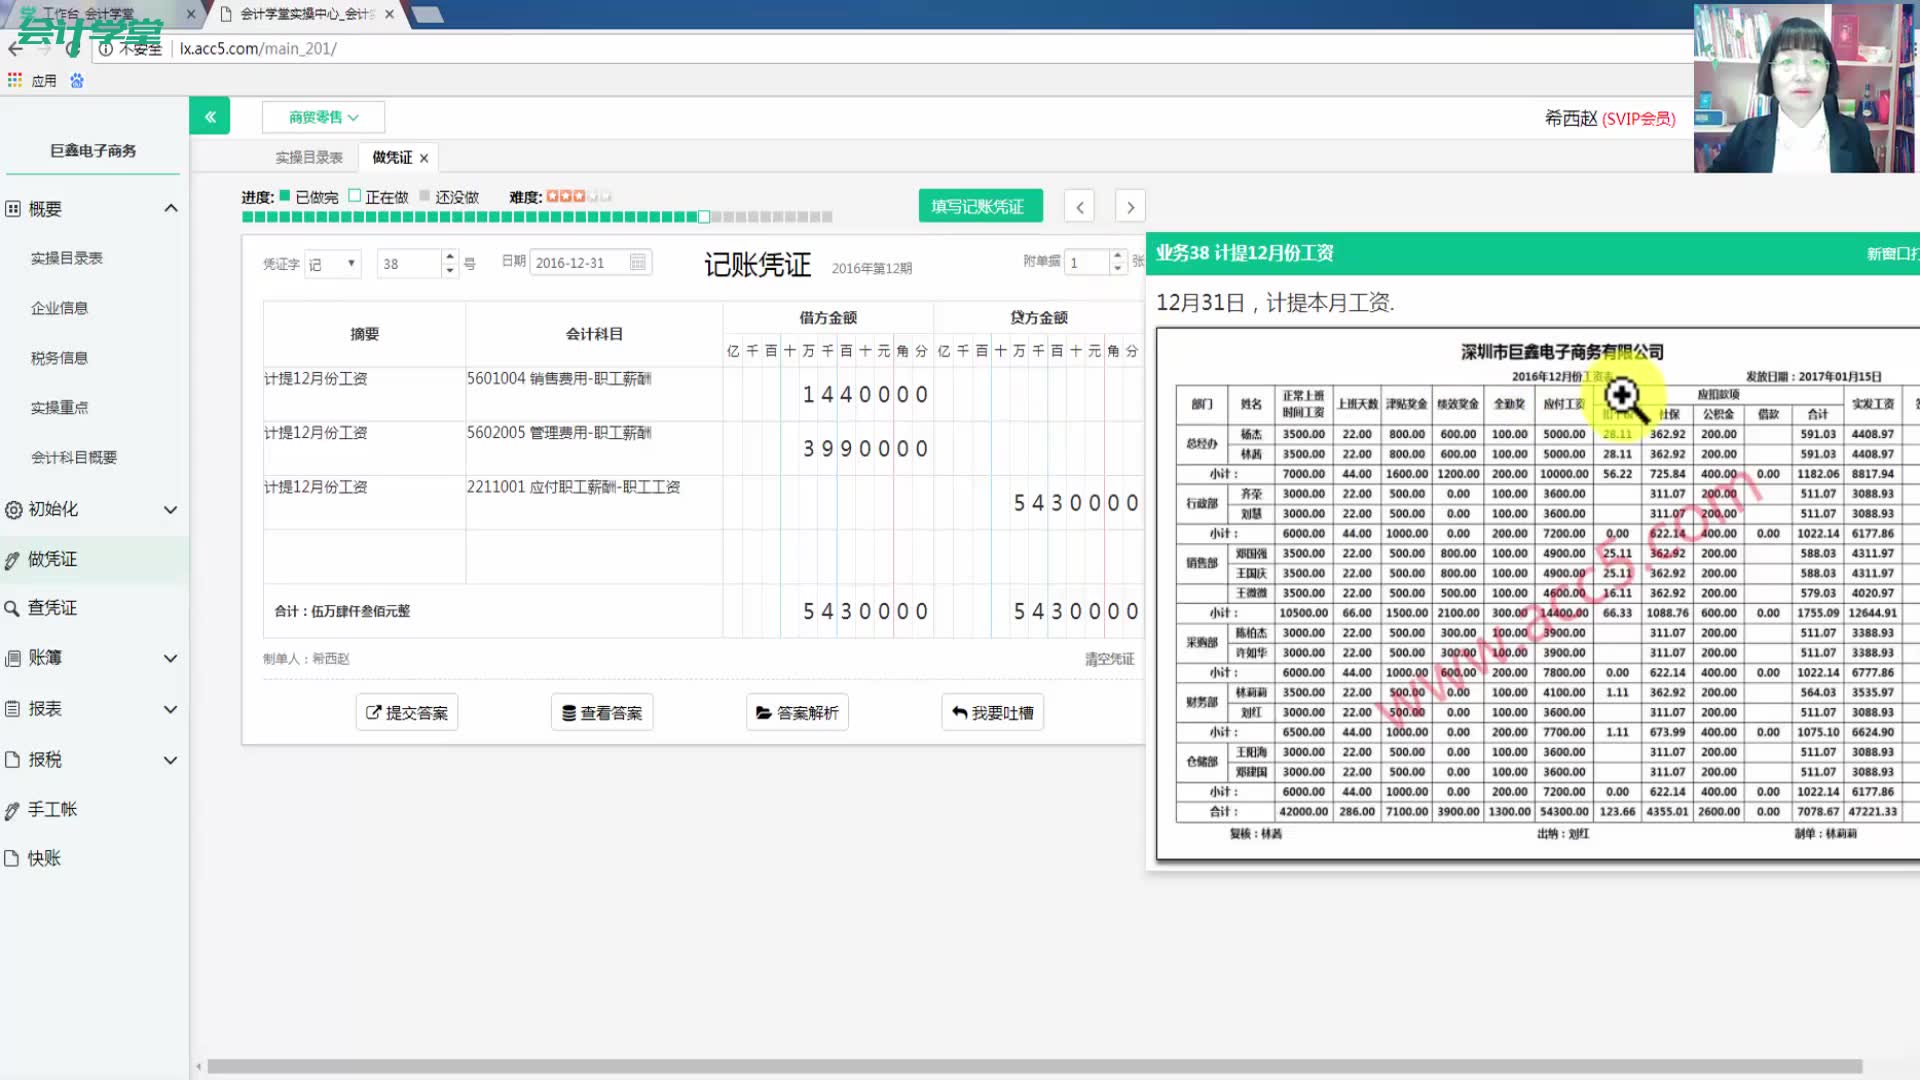
Task: Open 查凭证 search in sidebar
Action: pos(52,608)
